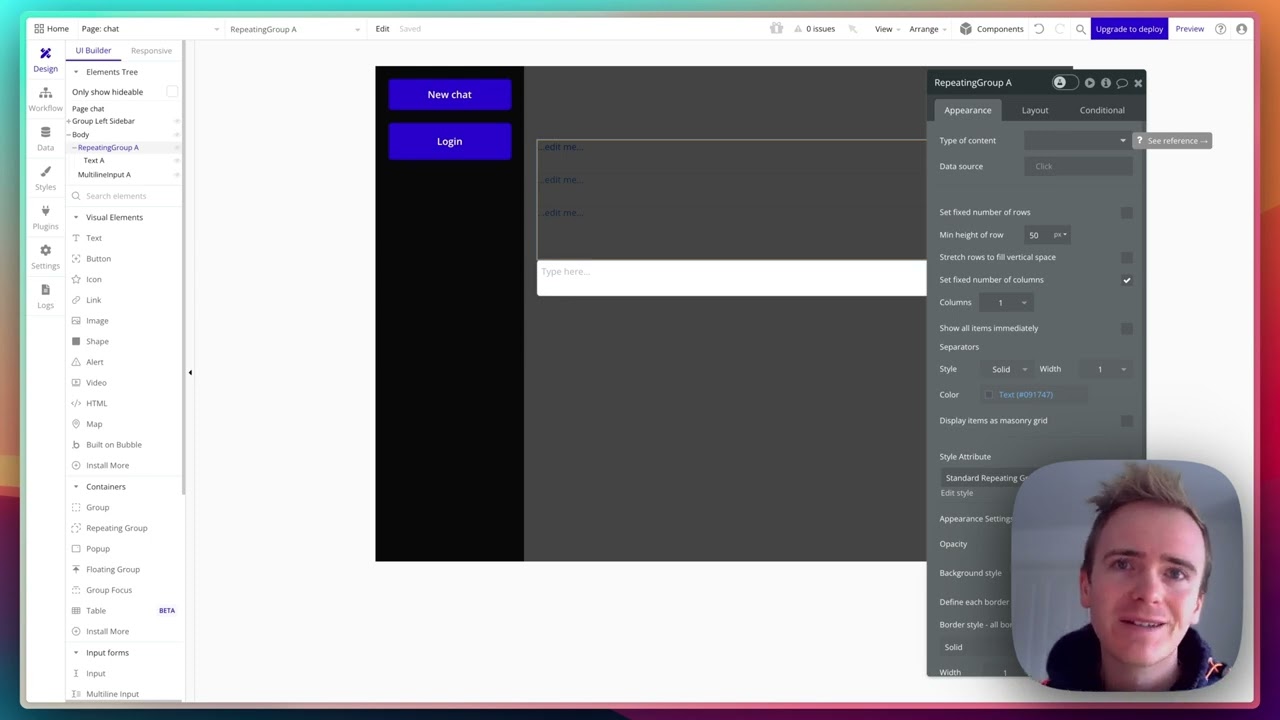Image resolution: width=1280 pixels, height=720 pixels.
Task: Select the Button visual element
Action: 98,259
